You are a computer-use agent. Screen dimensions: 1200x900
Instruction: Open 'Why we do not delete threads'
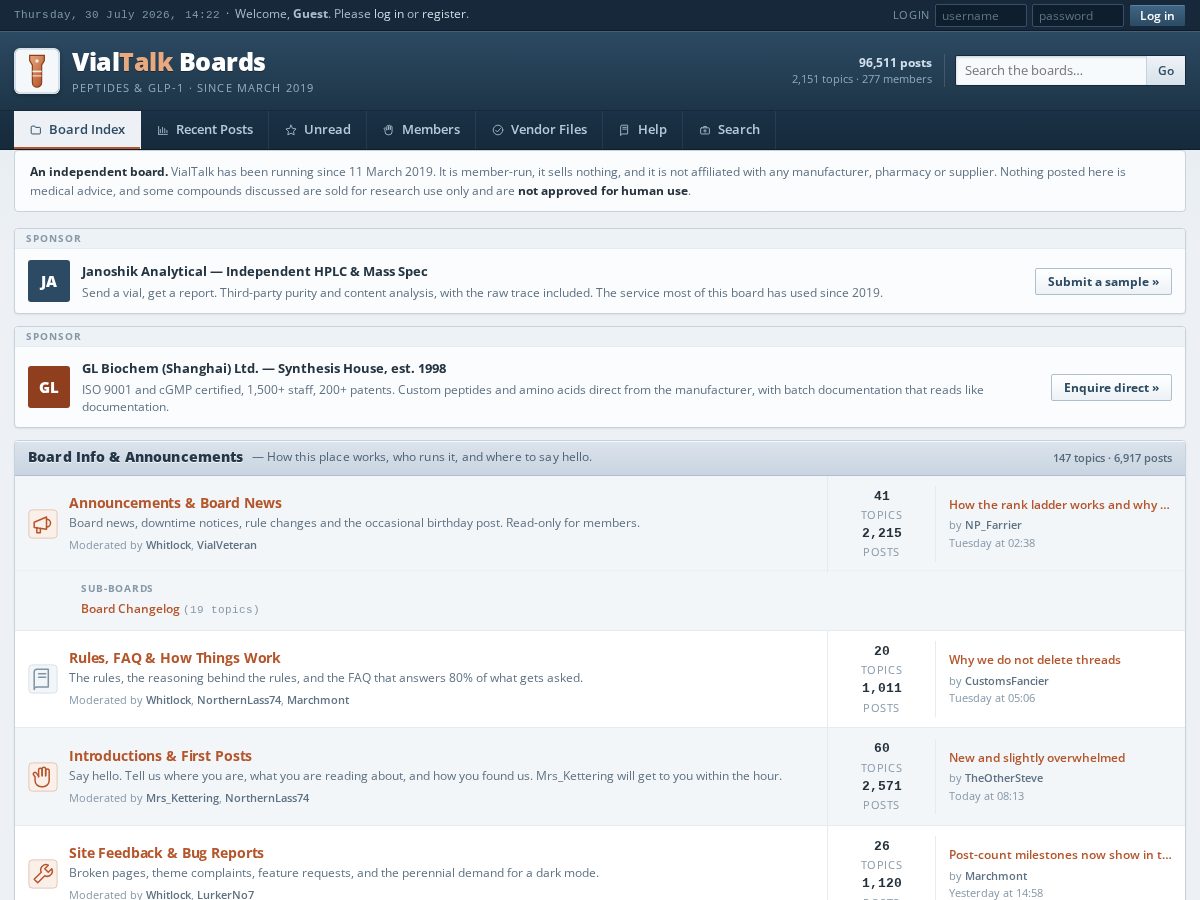pyautogui.click(x=1035, y=660)
